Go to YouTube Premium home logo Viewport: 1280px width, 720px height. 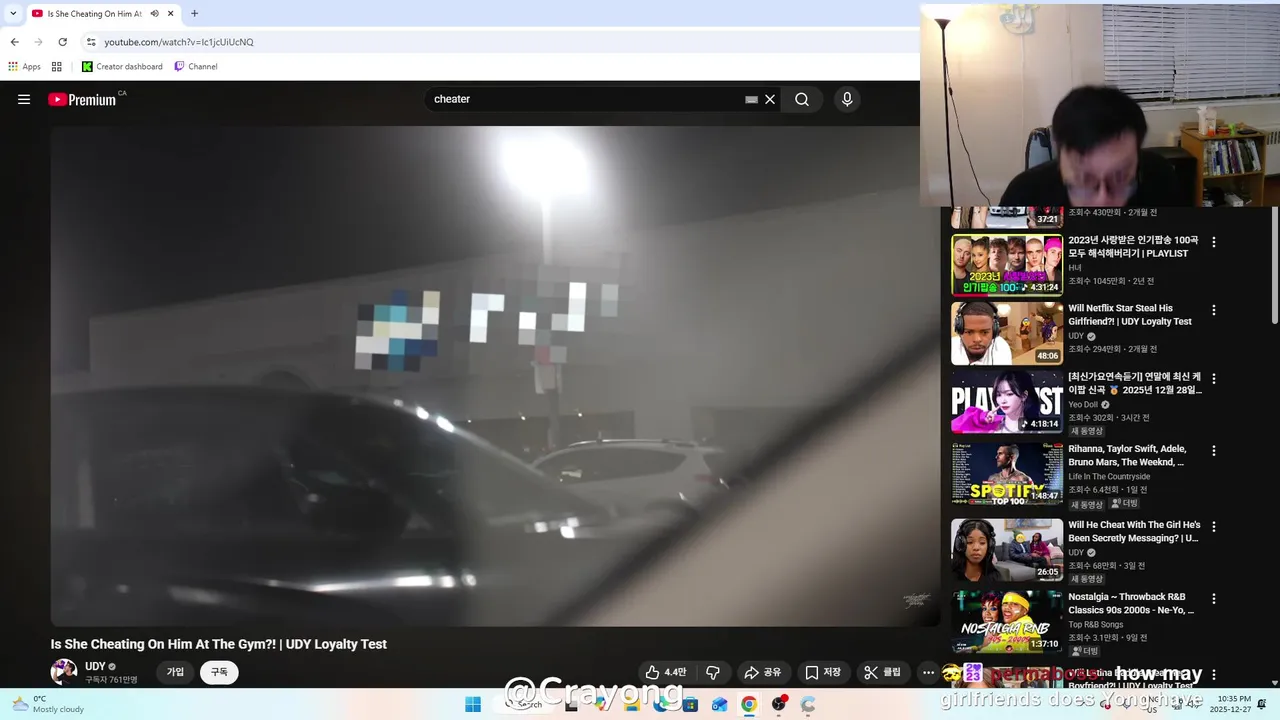(x=82, y=99)
